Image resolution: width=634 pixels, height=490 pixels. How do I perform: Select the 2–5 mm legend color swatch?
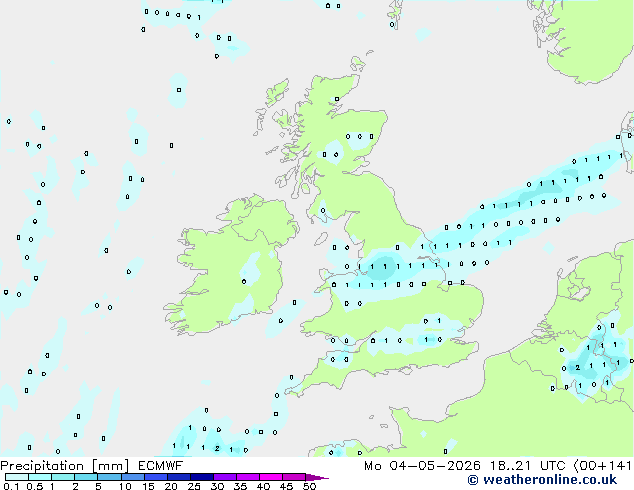(86, 477)
